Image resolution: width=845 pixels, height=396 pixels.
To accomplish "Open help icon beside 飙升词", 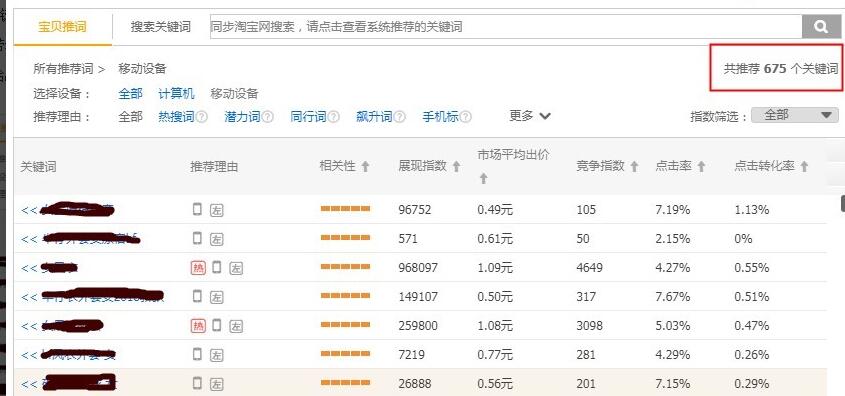I will click(399, 116).
